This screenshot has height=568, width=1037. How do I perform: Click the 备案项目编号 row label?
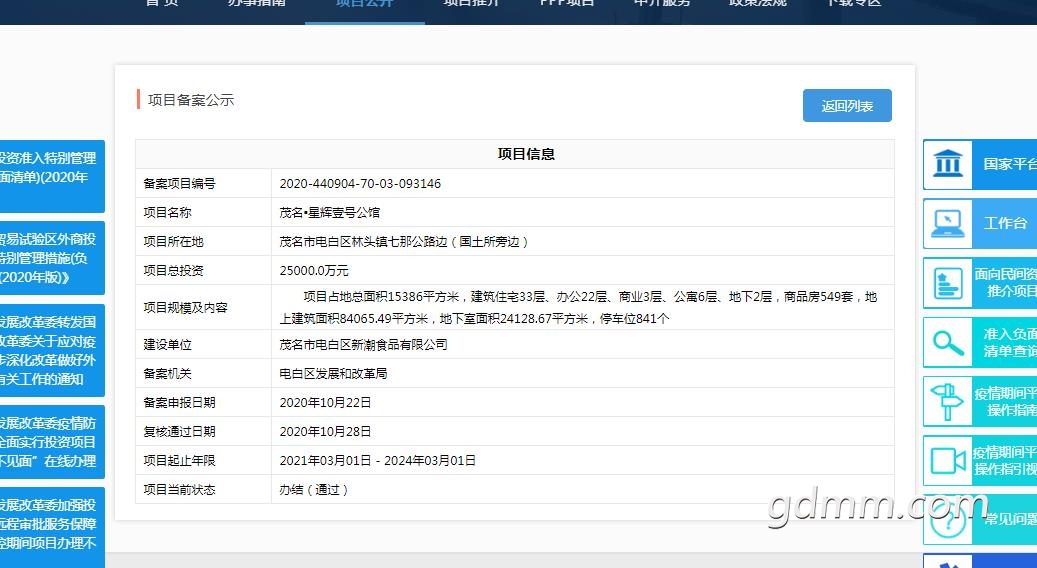(x=179, y=184)
